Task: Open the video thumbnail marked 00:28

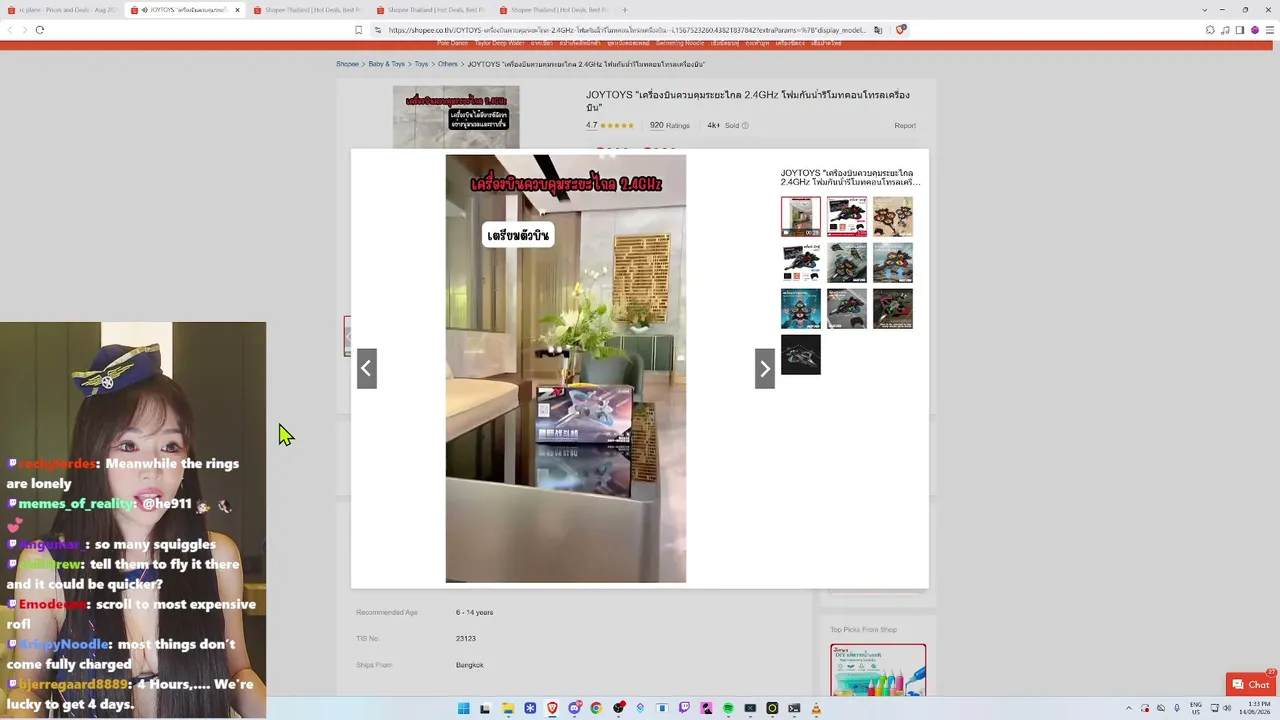Action: (801, 216)
